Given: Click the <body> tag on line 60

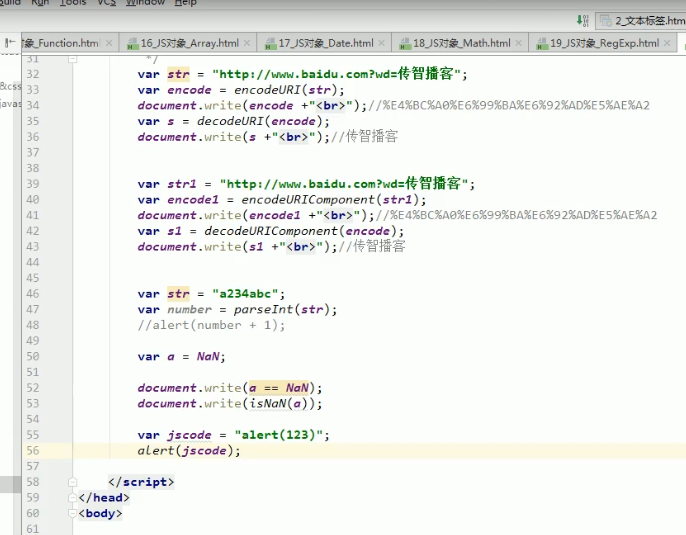Looking at the screenshot, I should click(x=100, y=514).
